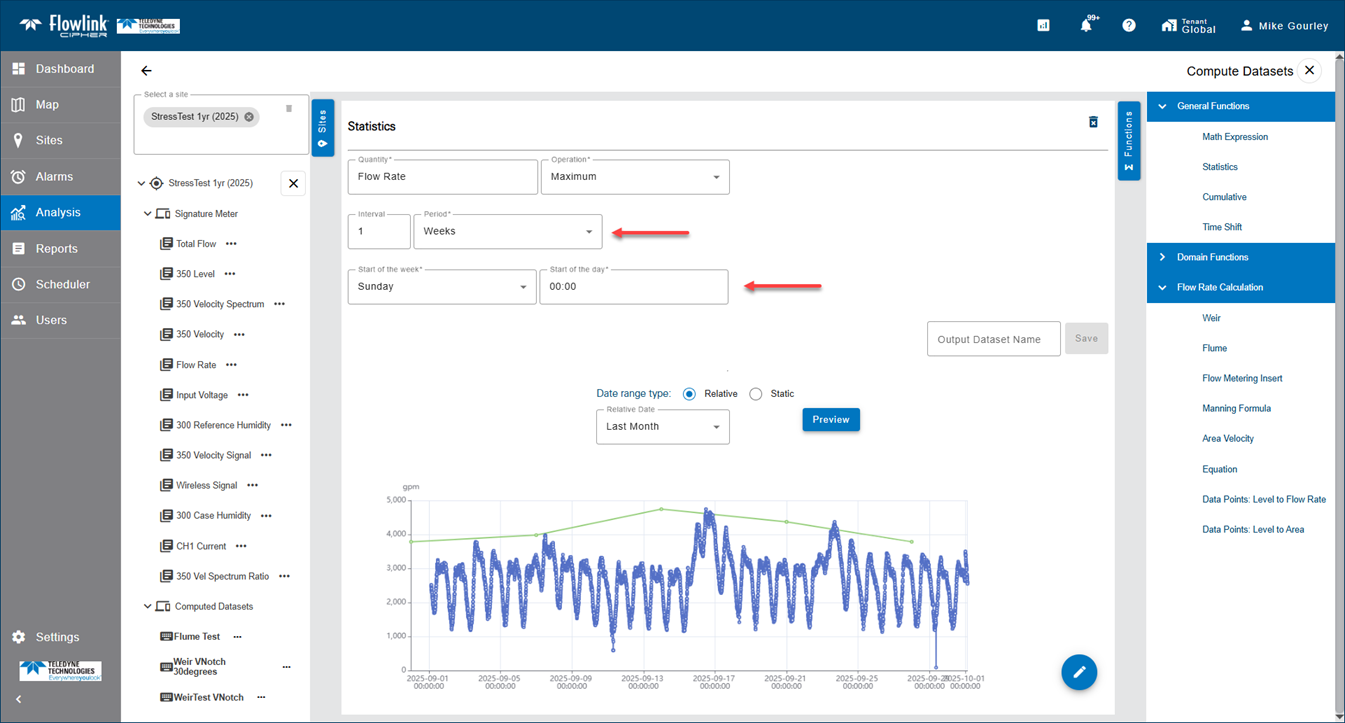Open the Reports menu item
Viewport: 1345px width, 723px height.
click(57, 249)
